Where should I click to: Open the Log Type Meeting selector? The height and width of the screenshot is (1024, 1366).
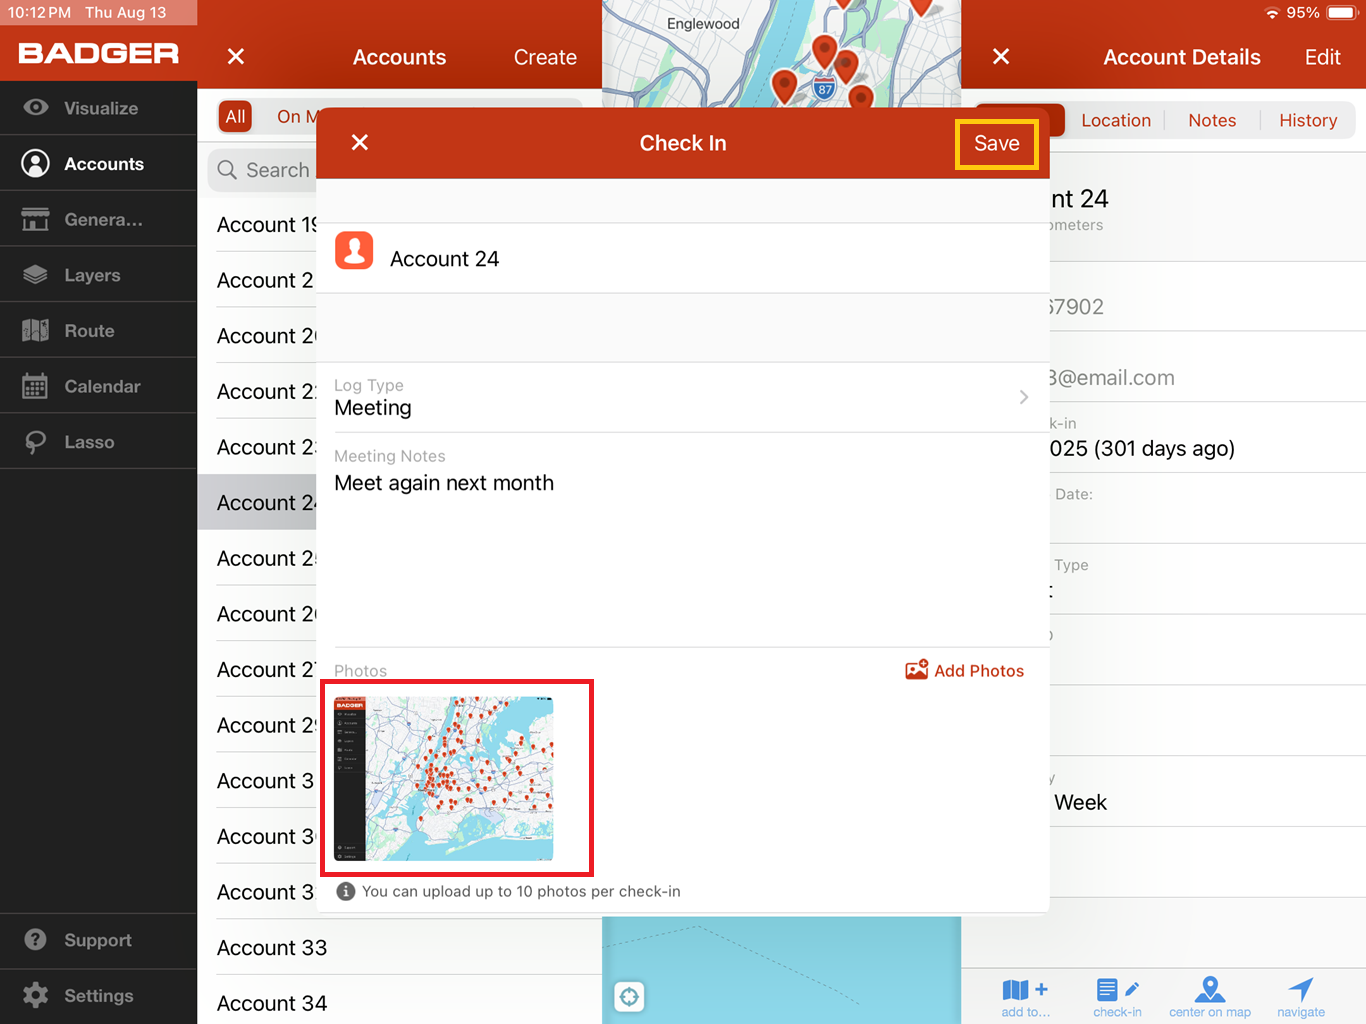pyautogui.click(x=683, y=397)
